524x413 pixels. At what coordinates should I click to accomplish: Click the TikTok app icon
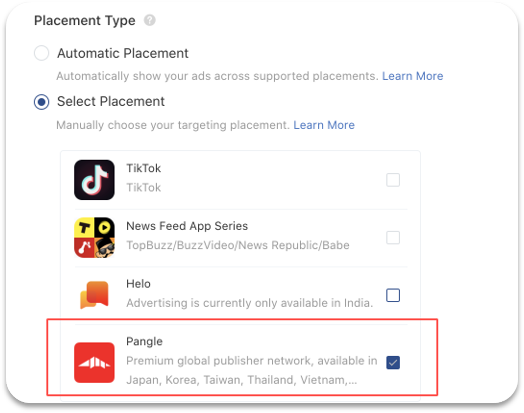[94, 180]
